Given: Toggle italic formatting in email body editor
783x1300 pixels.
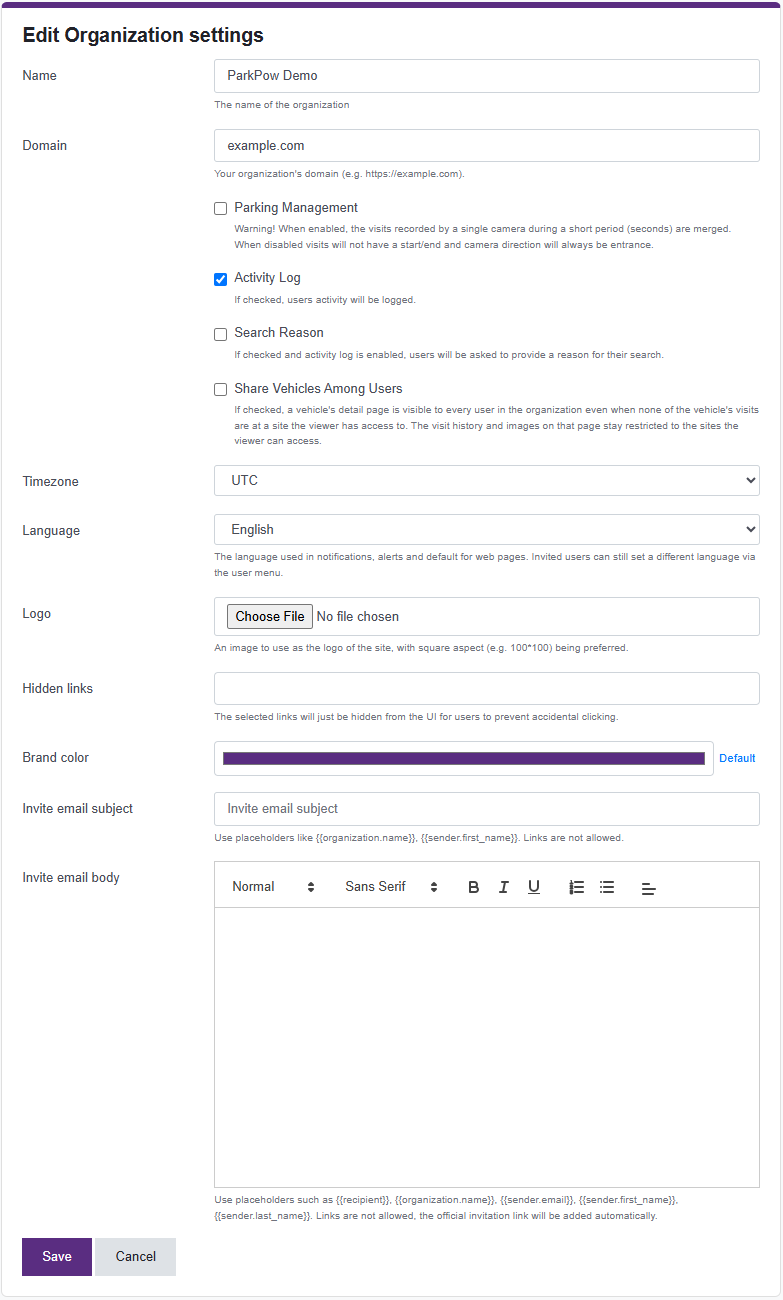Looking at the screenshot, I should [x=504, y=887].
